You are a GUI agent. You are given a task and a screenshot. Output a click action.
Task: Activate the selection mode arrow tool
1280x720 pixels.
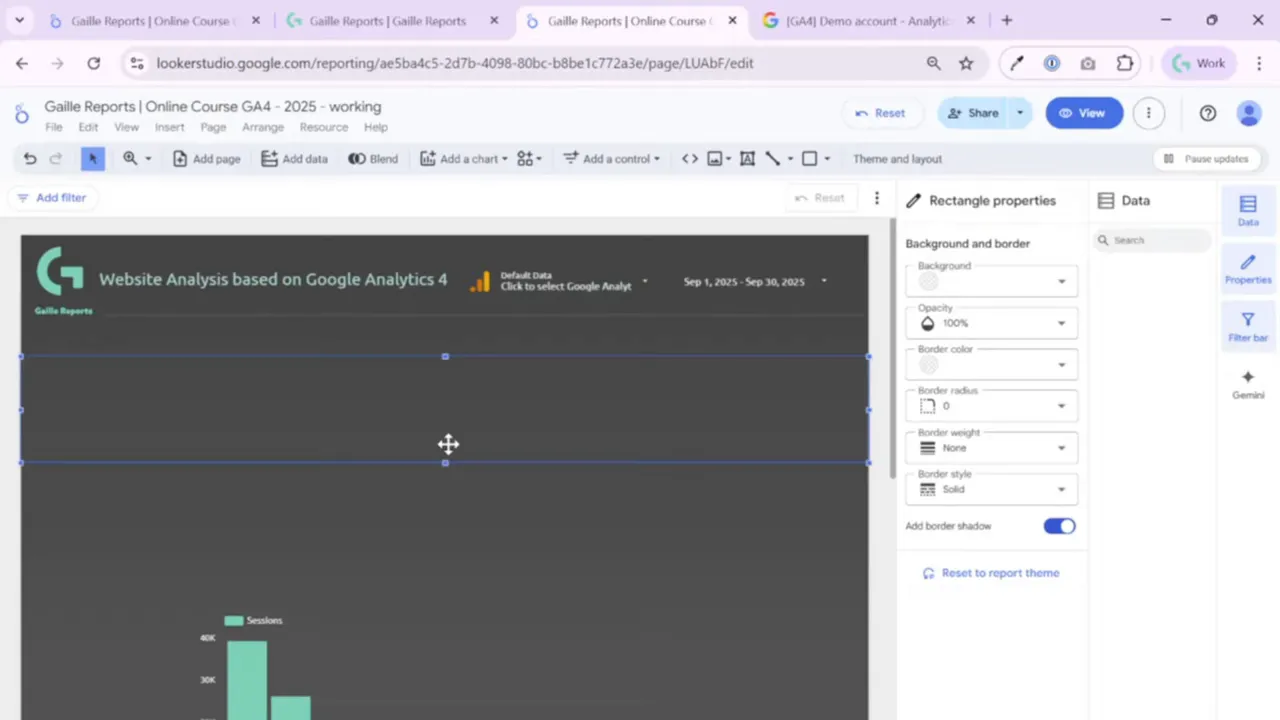(93, 159)
